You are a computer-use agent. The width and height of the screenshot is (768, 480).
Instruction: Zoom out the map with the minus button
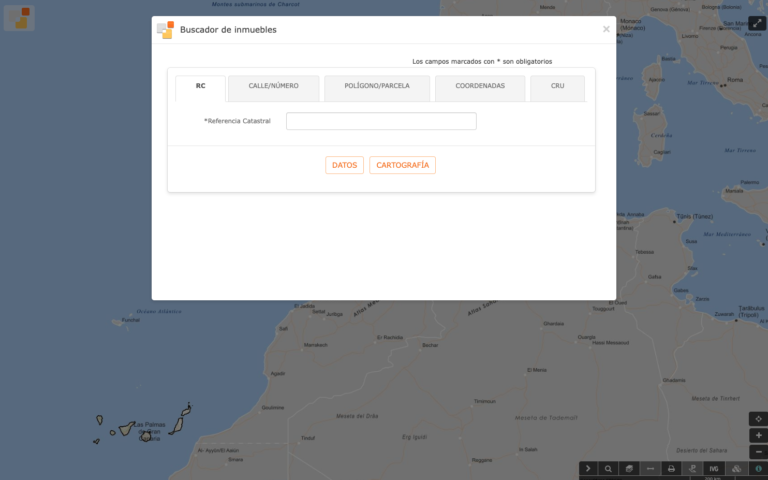pos(758,452)
